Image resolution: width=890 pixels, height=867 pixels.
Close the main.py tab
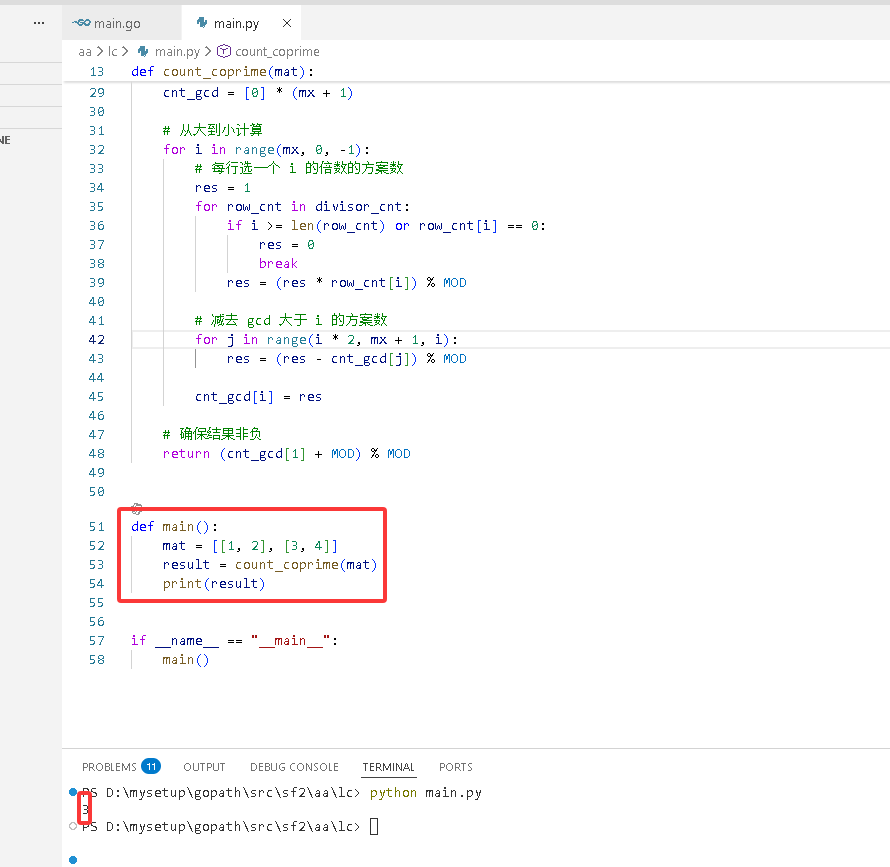point(287,23)
